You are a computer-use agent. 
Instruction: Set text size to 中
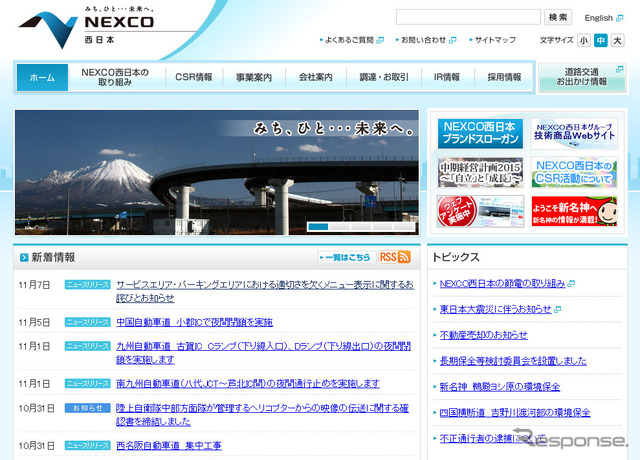click(600, 40)
